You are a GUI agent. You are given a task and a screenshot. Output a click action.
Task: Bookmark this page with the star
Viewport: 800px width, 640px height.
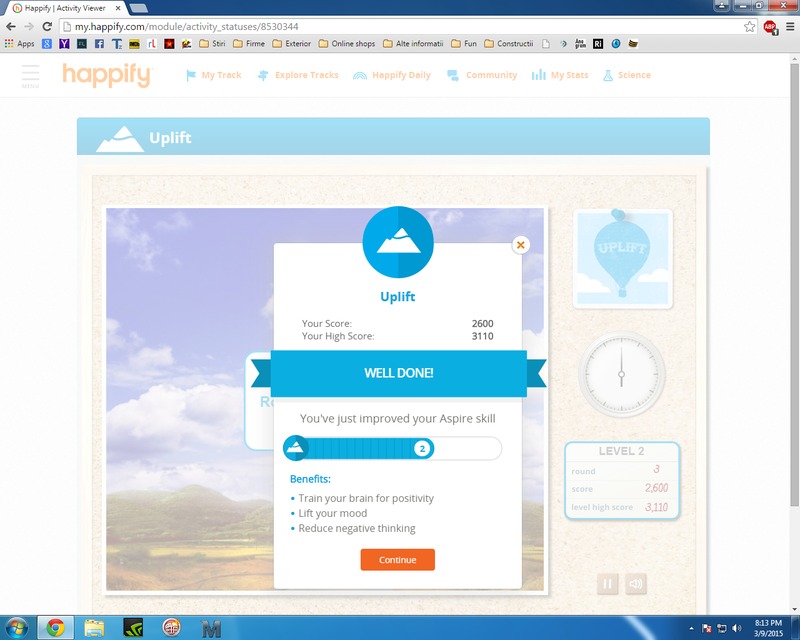click(x=749, y=27)
